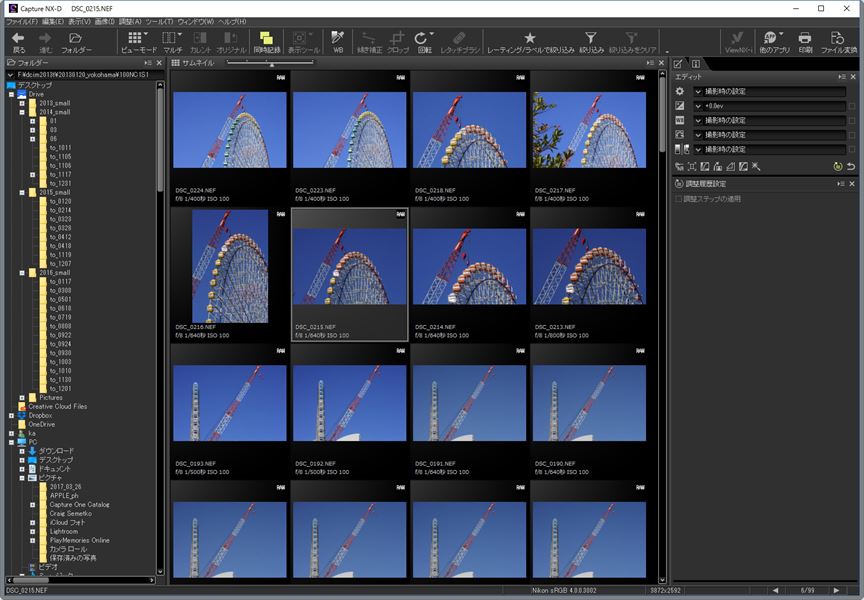
Task: Go to next image arrow in status bar
Action: point(836,590)
